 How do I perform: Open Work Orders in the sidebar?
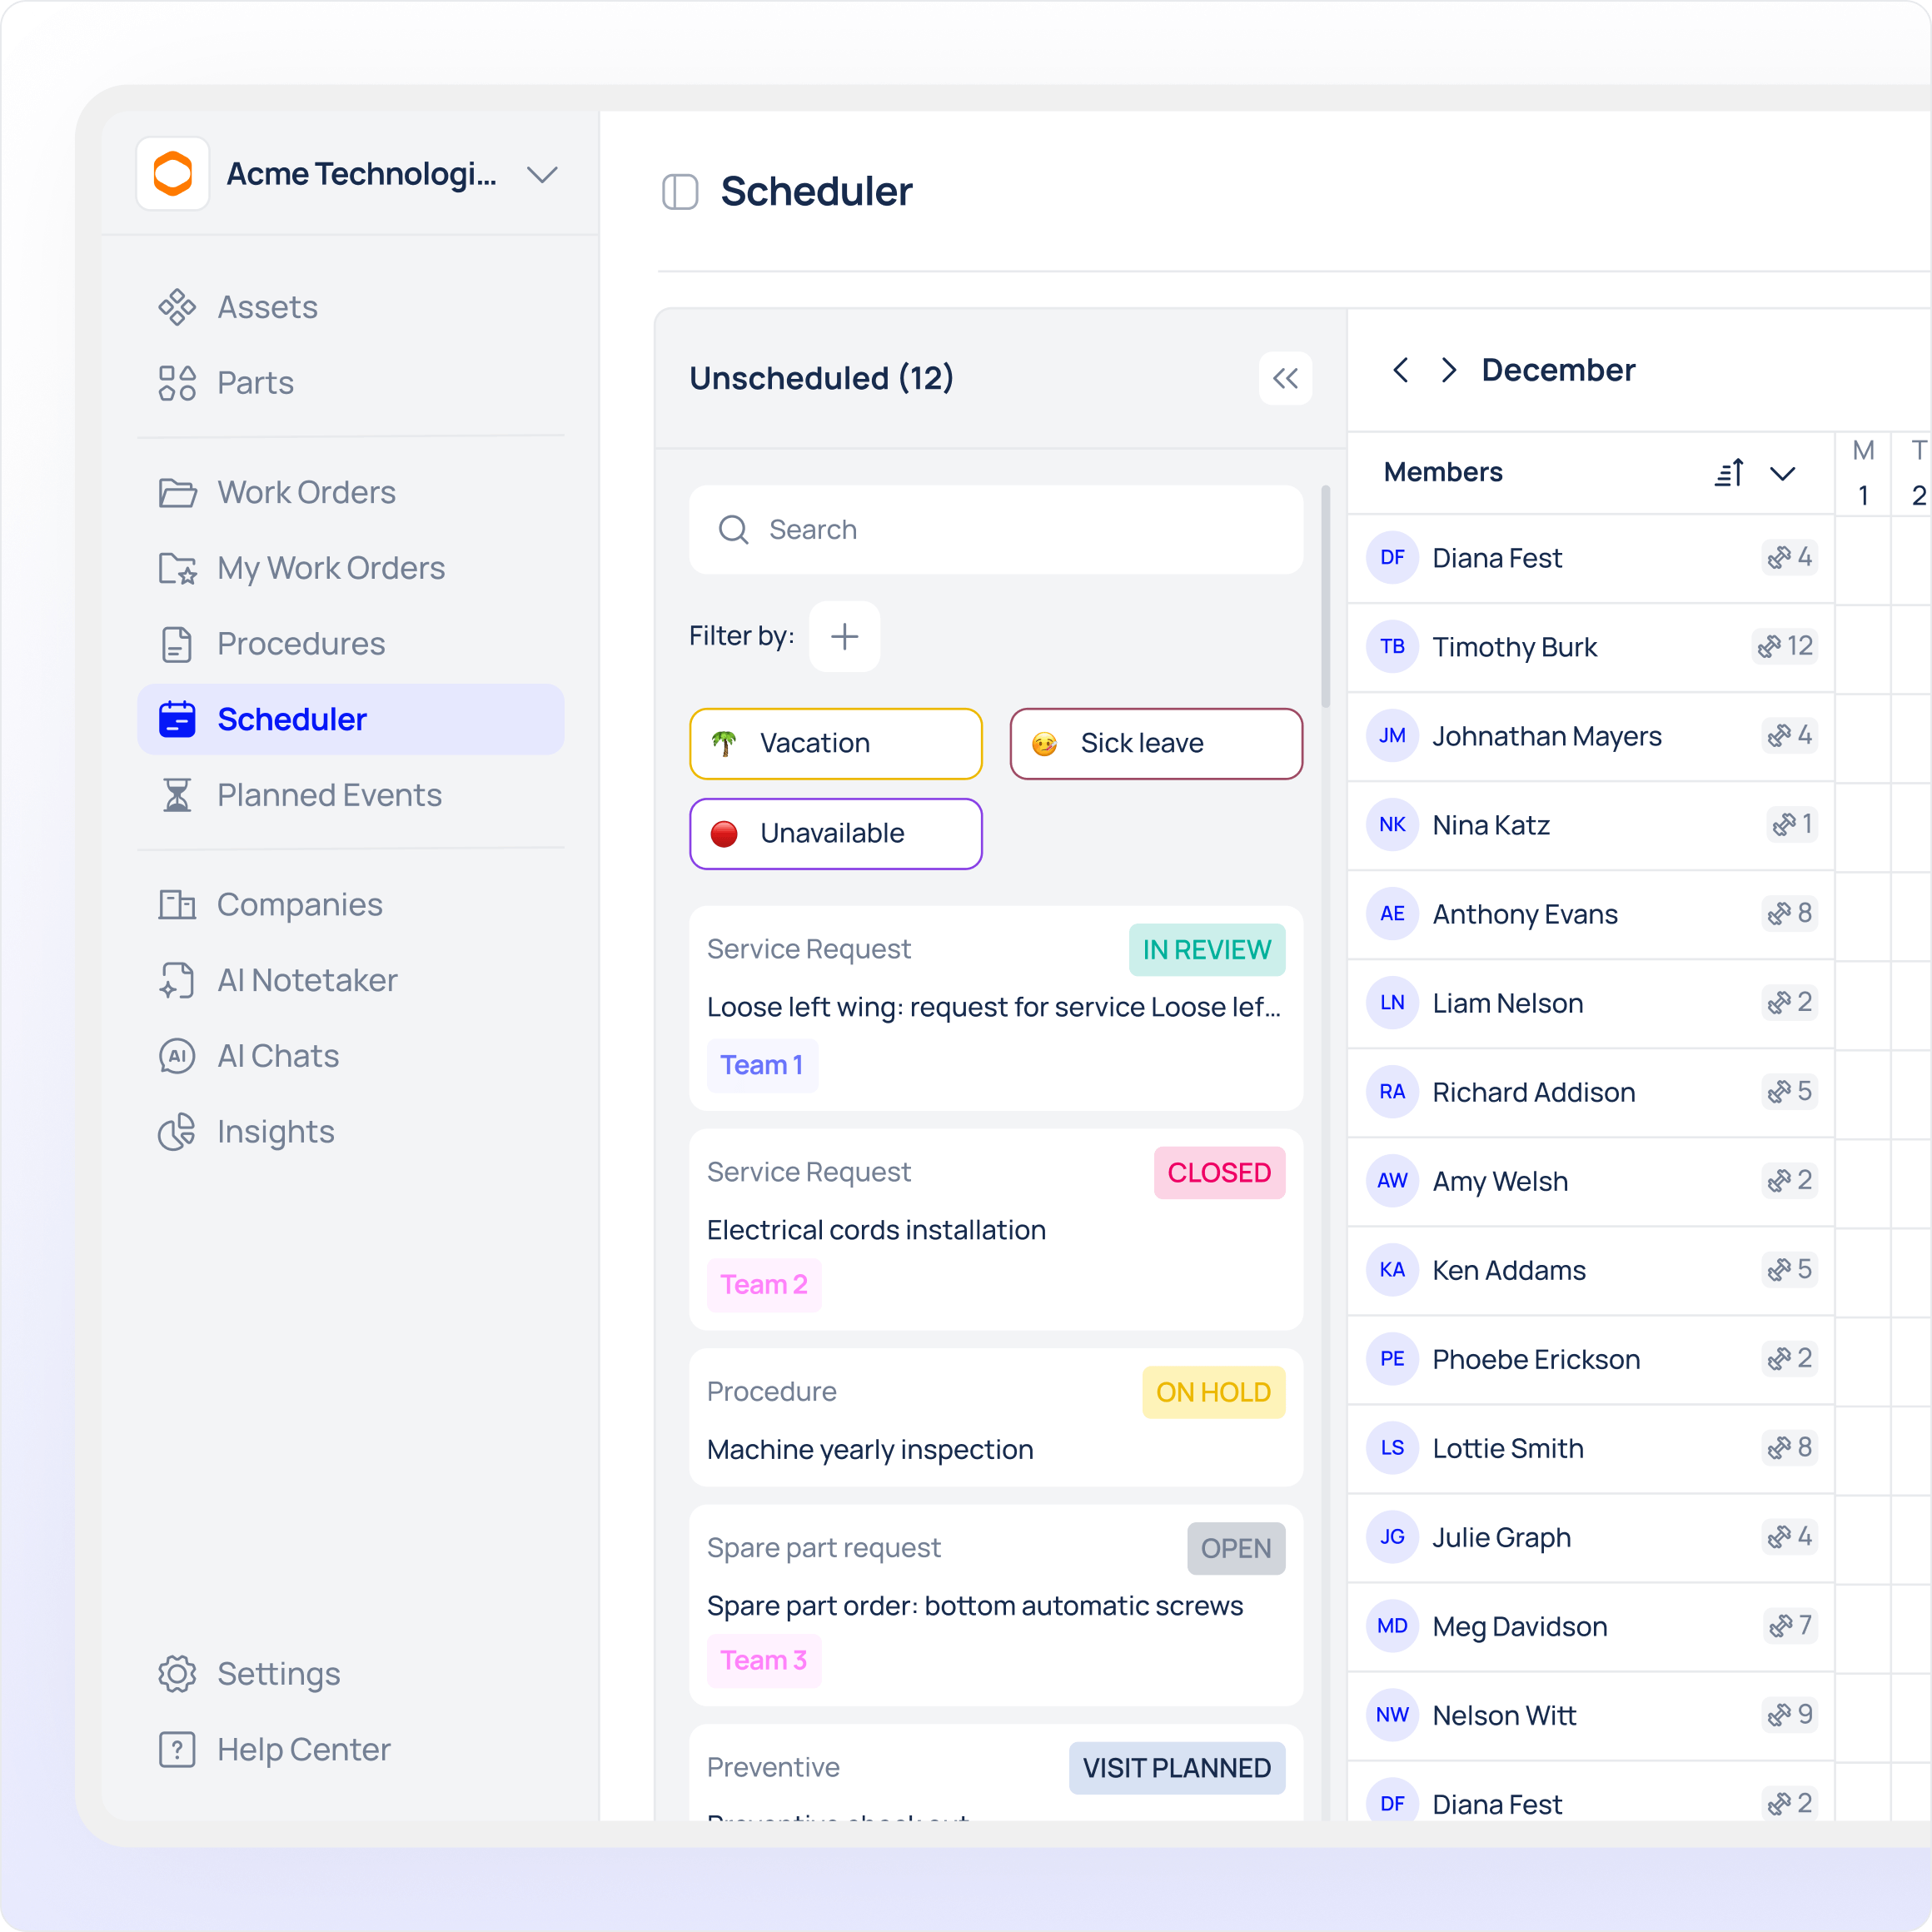pyautogui.click(x=306, y=492)
